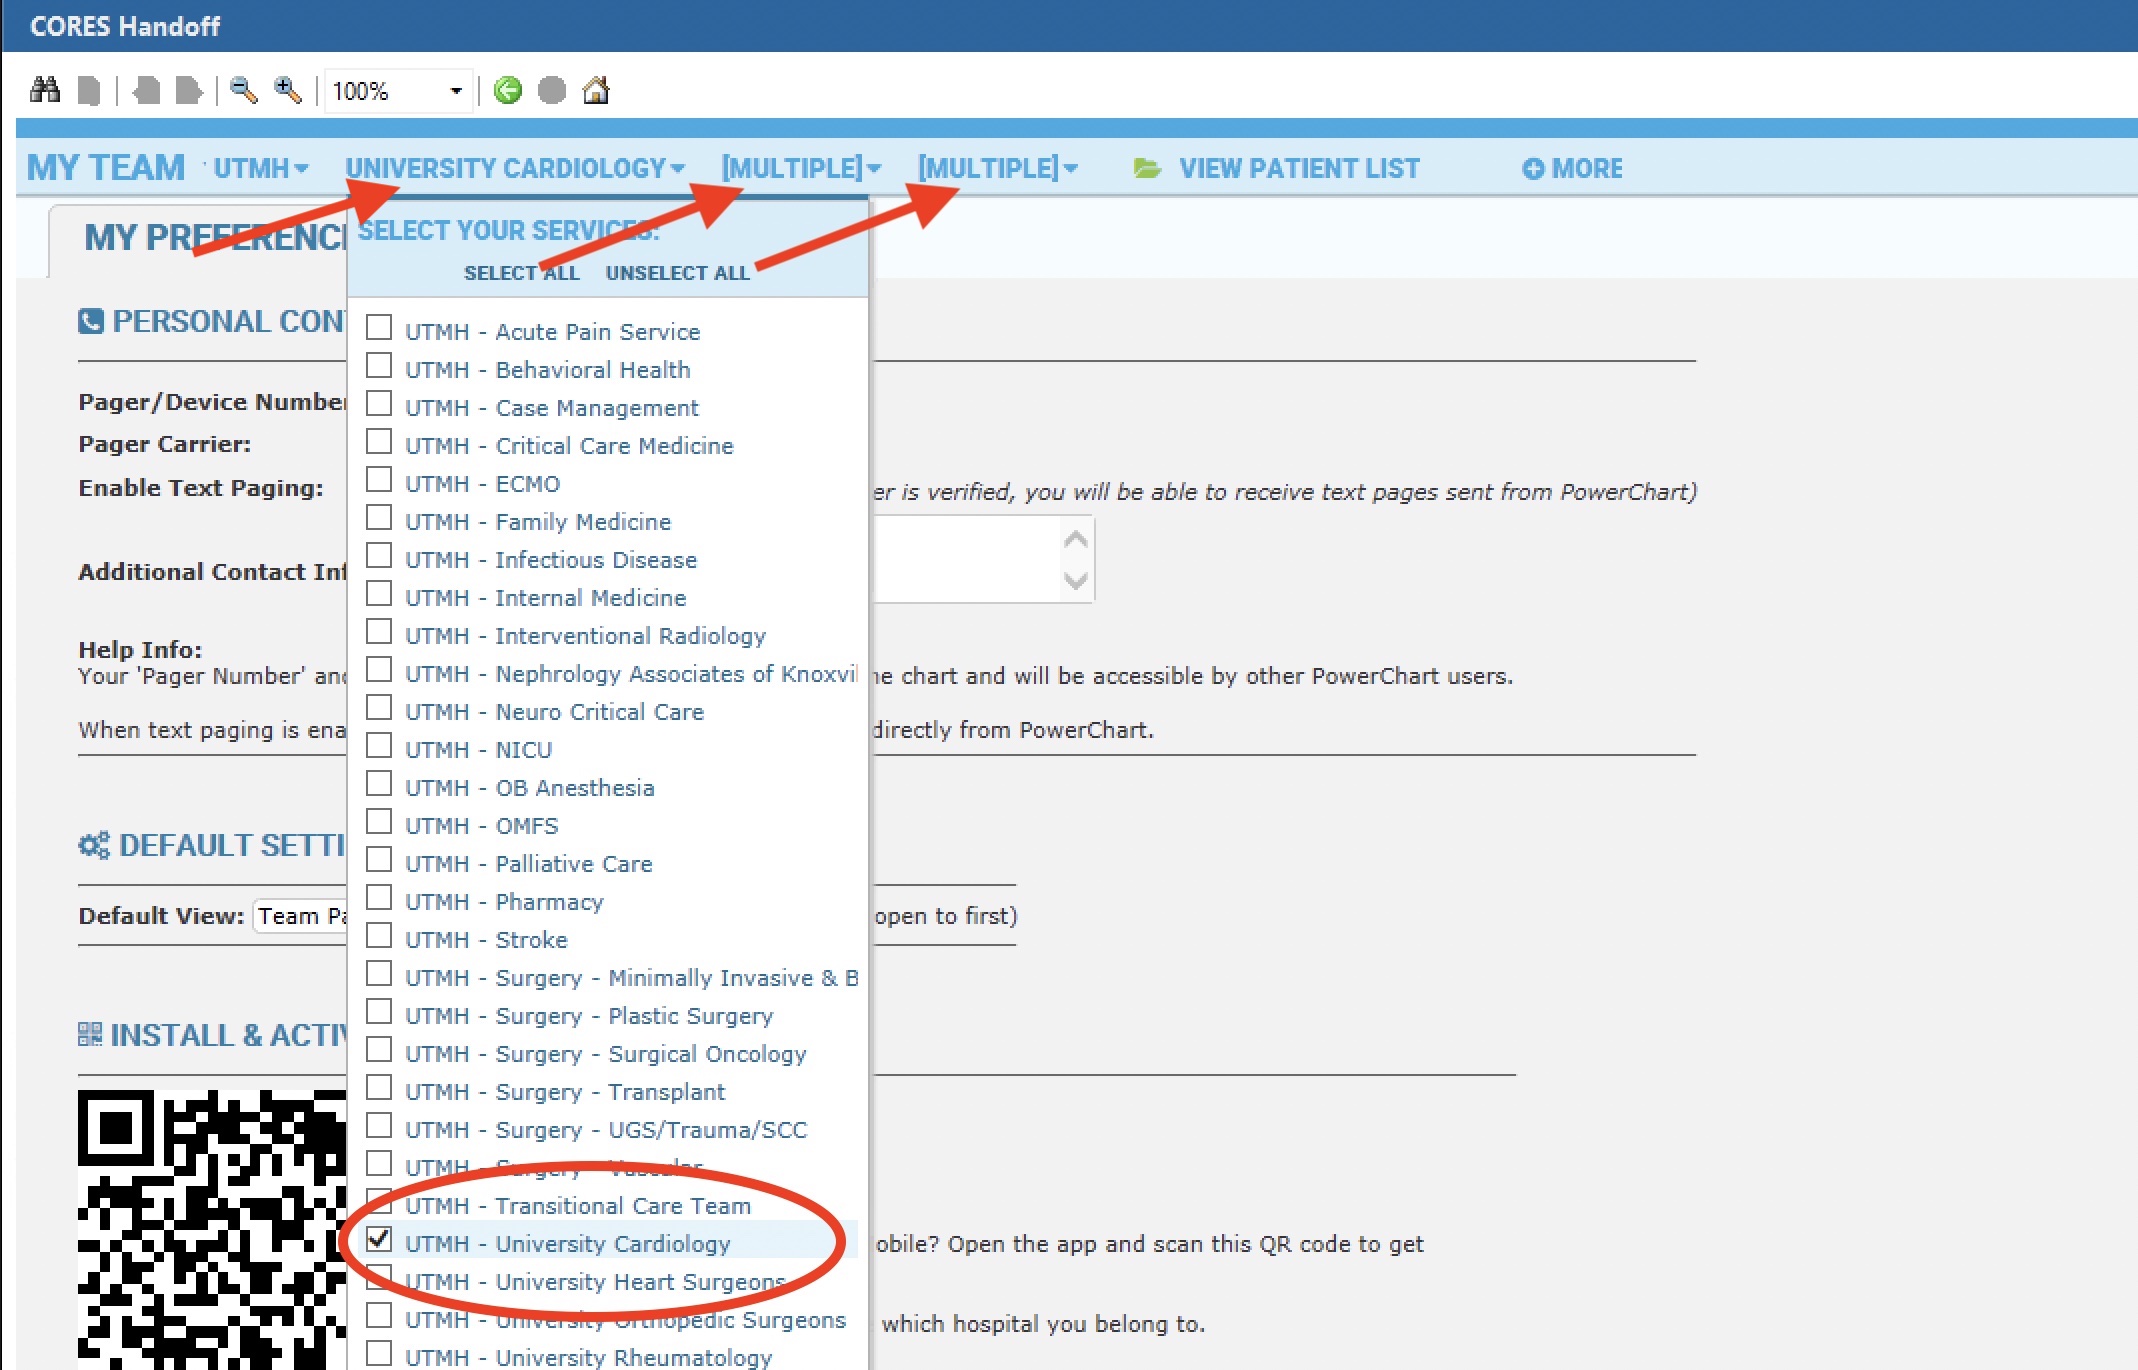This screenshot has height=1370, width=2138.
Task: Open the first [MULTIPLE] dropdown
Action: 801,168
